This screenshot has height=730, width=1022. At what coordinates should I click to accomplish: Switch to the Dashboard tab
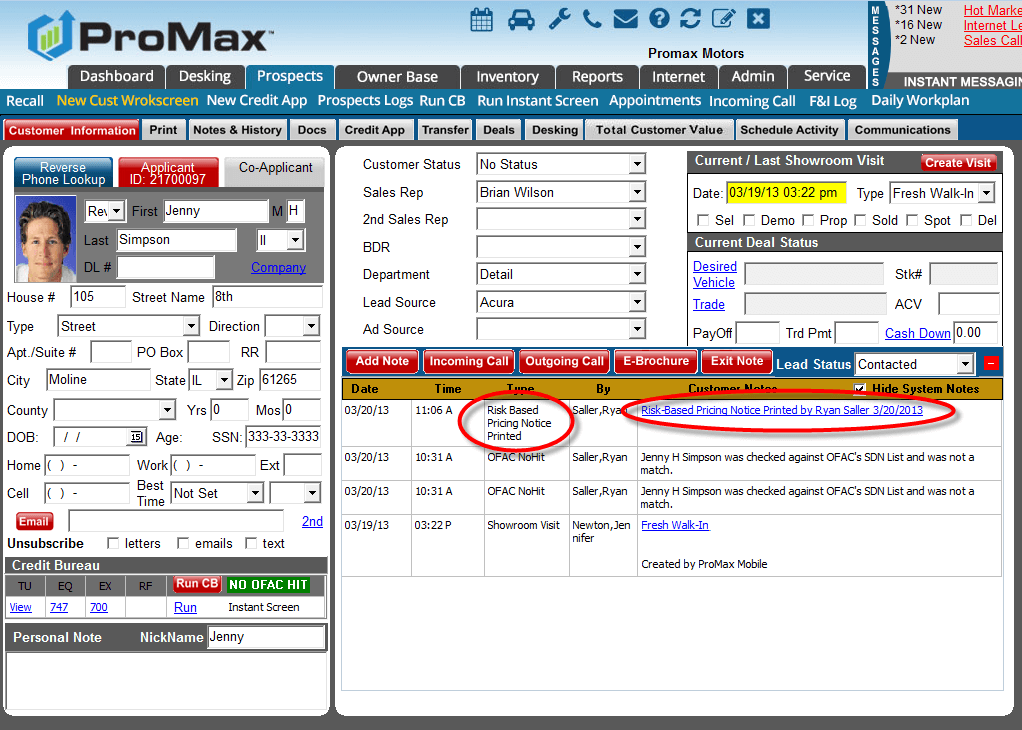(x=116, y=76)
